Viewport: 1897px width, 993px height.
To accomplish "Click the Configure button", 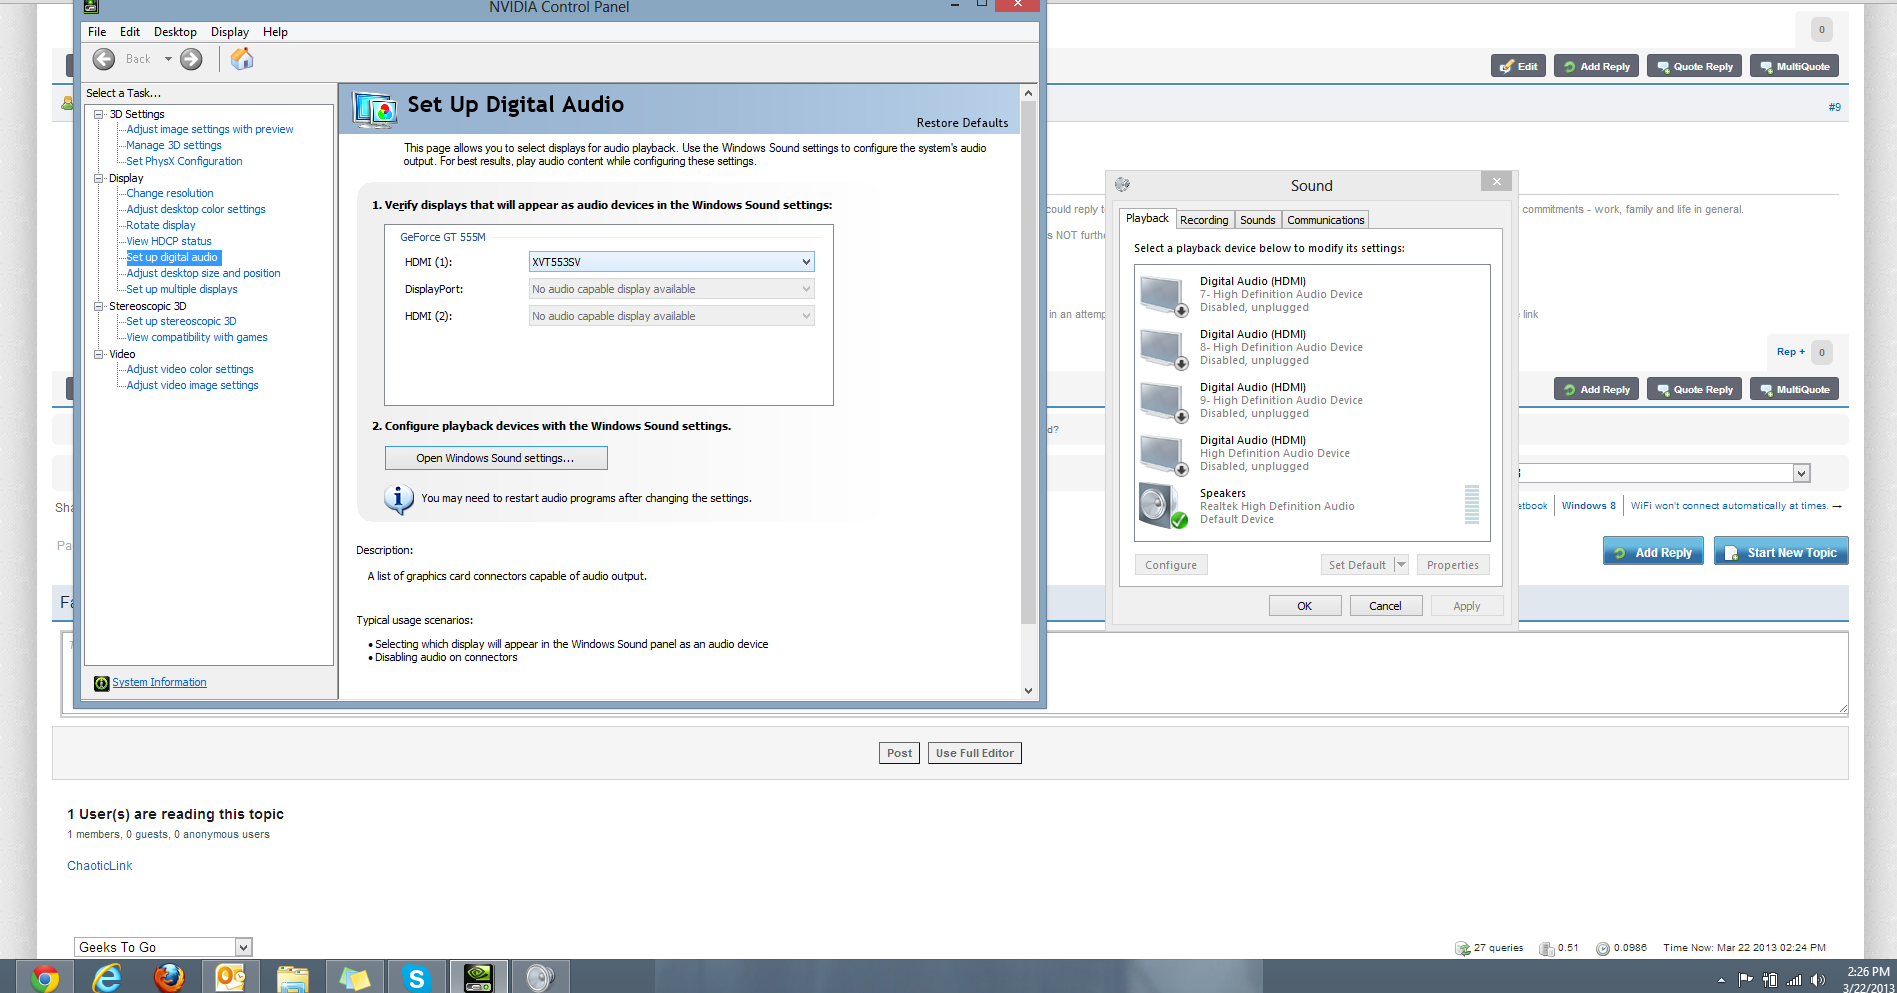I will [1171, 565].
